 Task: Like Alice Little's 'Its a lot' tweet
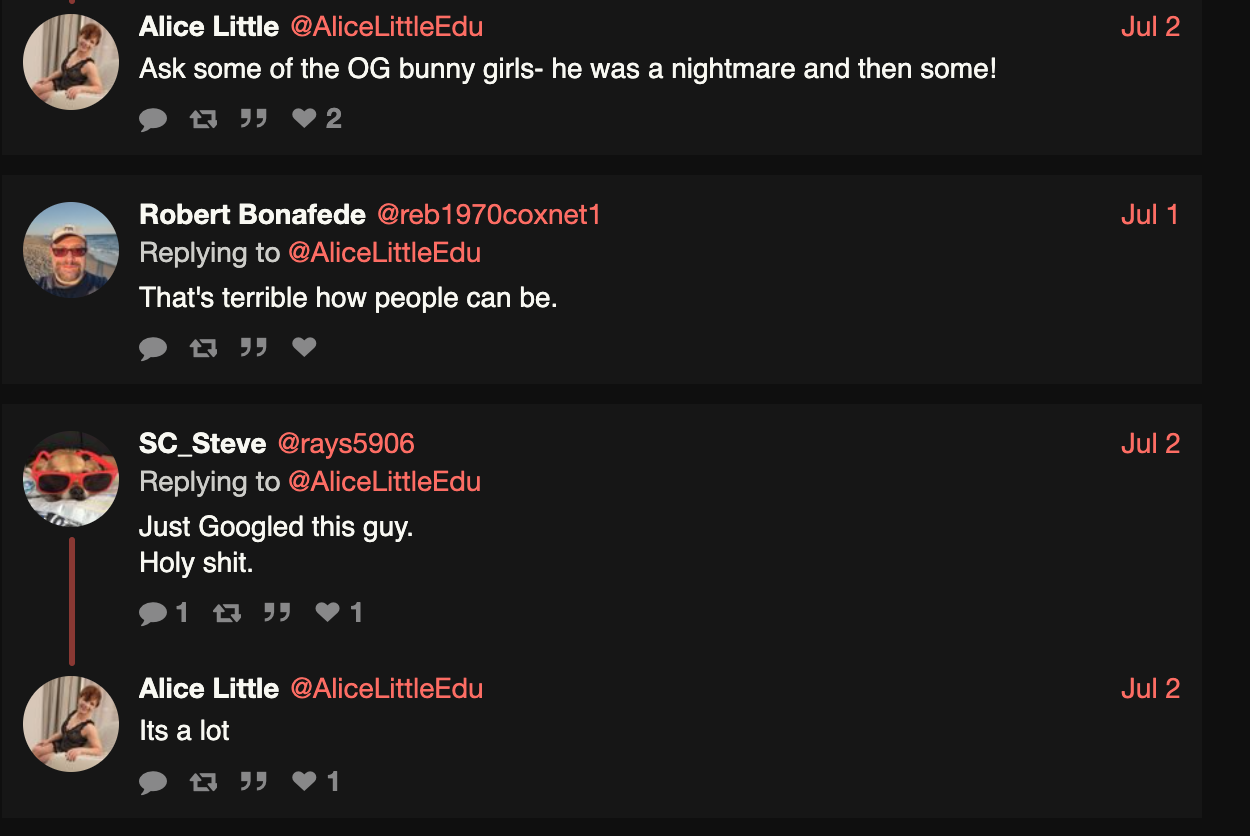tap(316, 781)
